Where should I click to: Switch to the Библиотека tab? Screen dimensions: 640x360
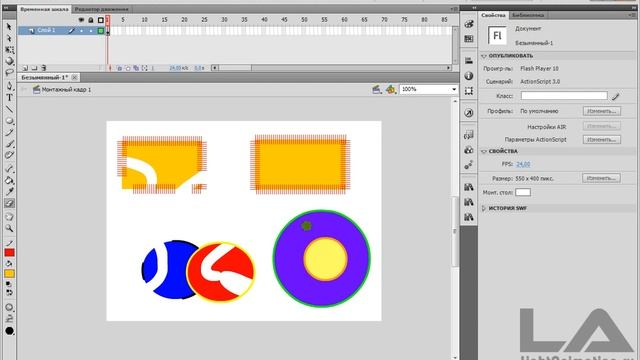[x=527, y=15]
